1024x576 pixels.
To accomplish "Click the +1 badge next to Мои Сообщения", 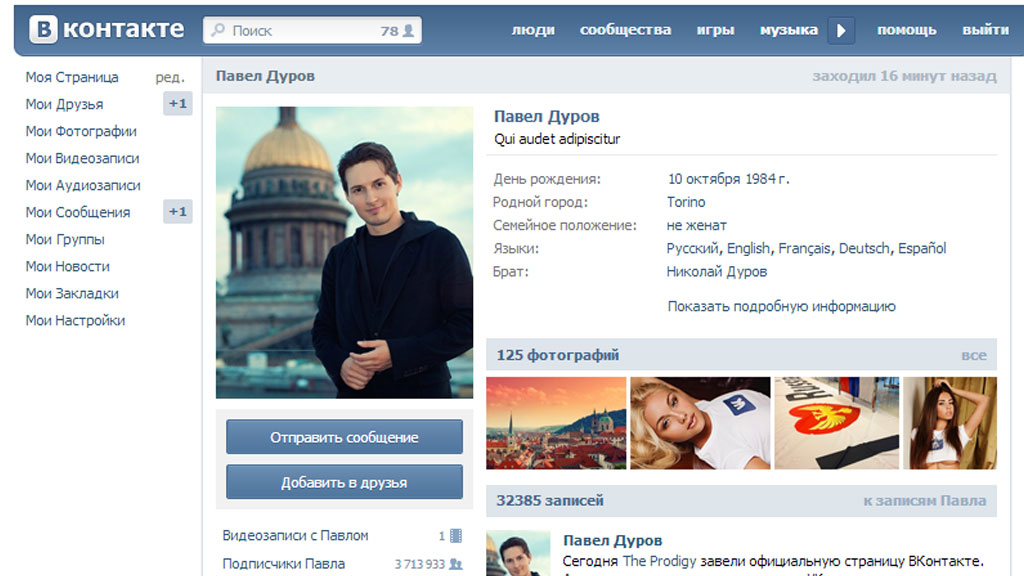I will click(x=178, y=212).
